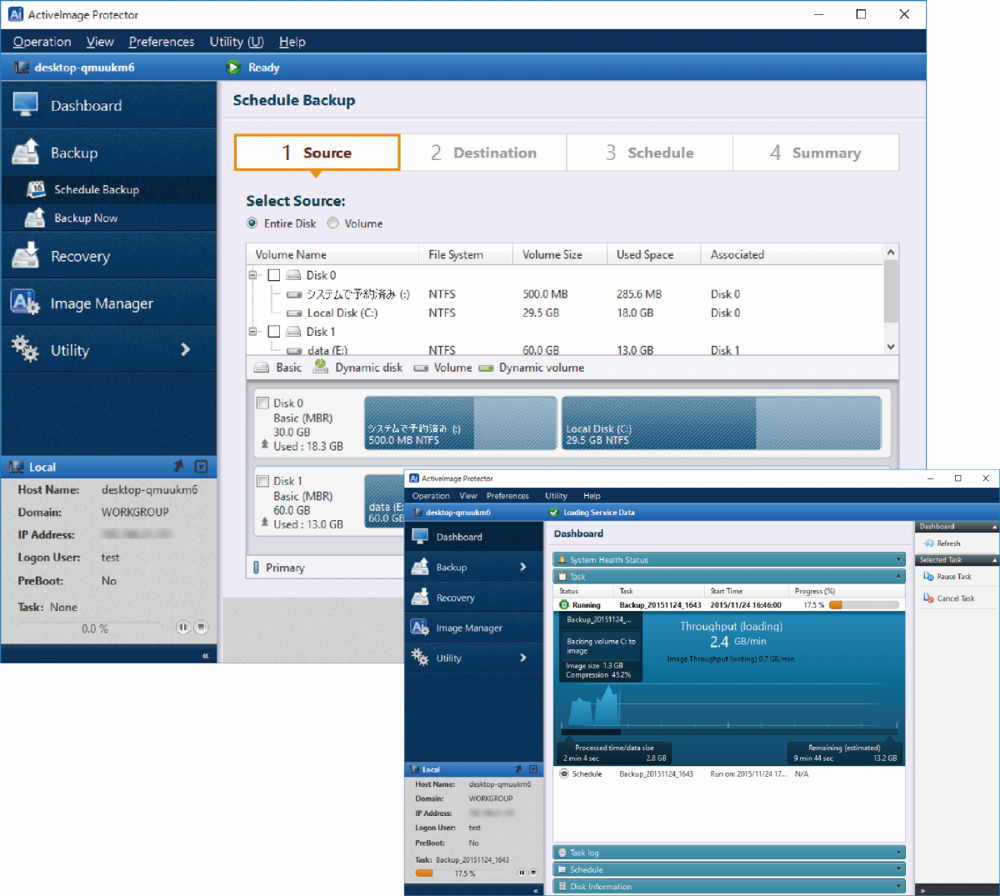Image resolution: width=1000 pixels, height=896 pixels.
Task: Open the Help menu in the Dashboard window
Action: click(x=591, y=496)
